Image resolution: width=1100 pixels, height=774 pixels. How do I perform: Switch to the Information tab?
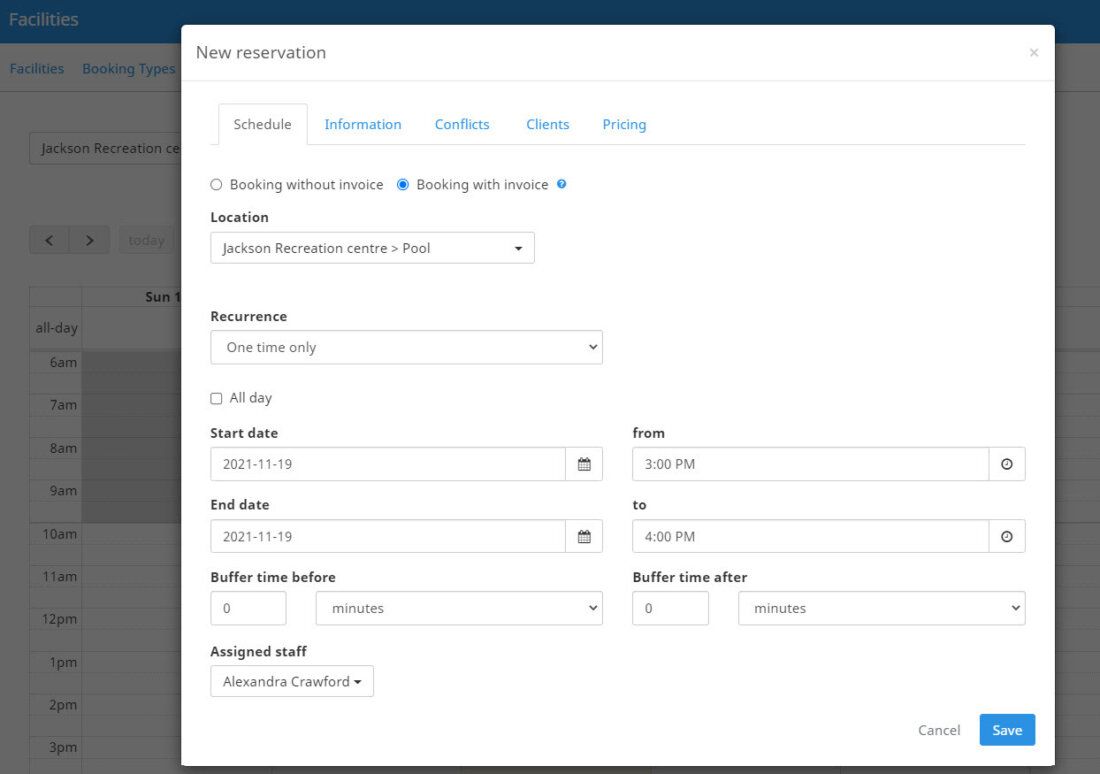coord(362,124)
